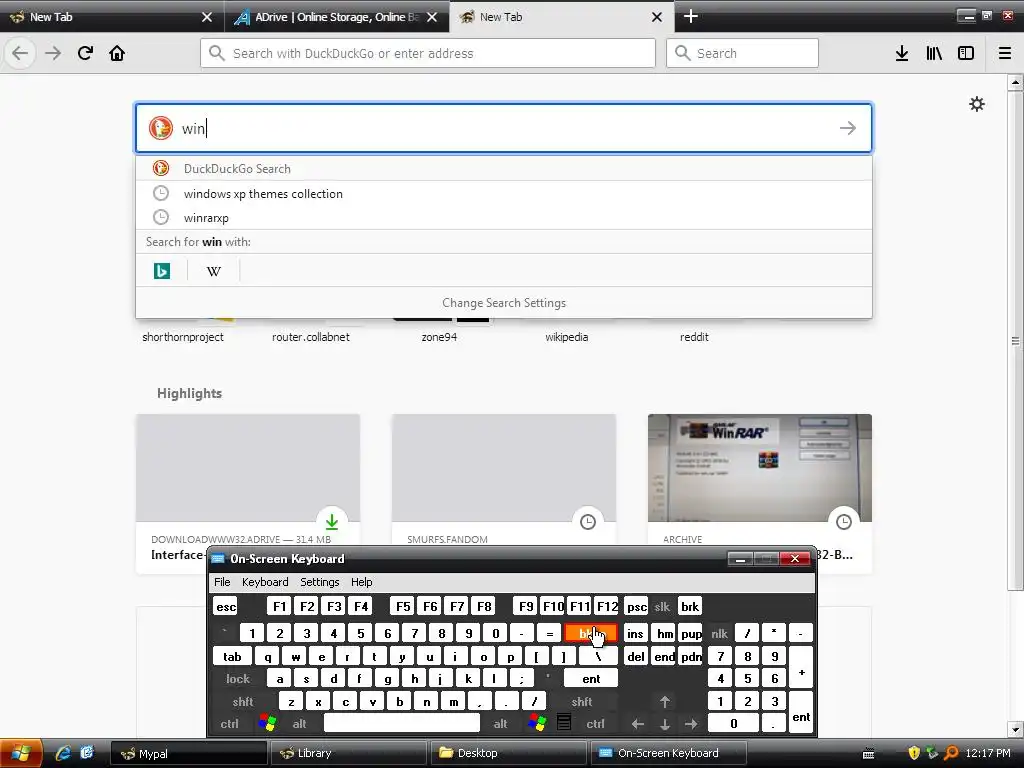Viewport: 1024px width, 768px height.
Task: Search for win with Bing icon
Action: click(x=162, y=270)
